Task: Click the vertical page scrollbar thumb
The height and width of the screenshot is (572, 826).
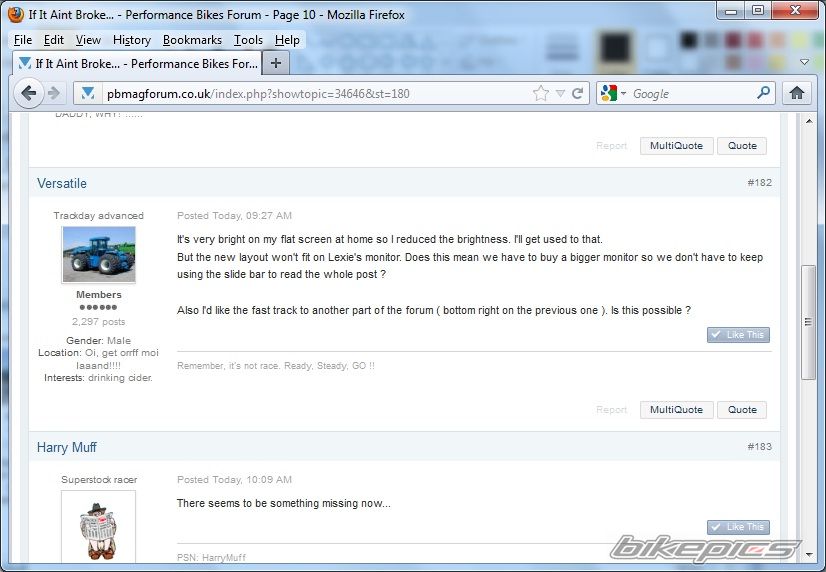Action: [x=809, y=318]
